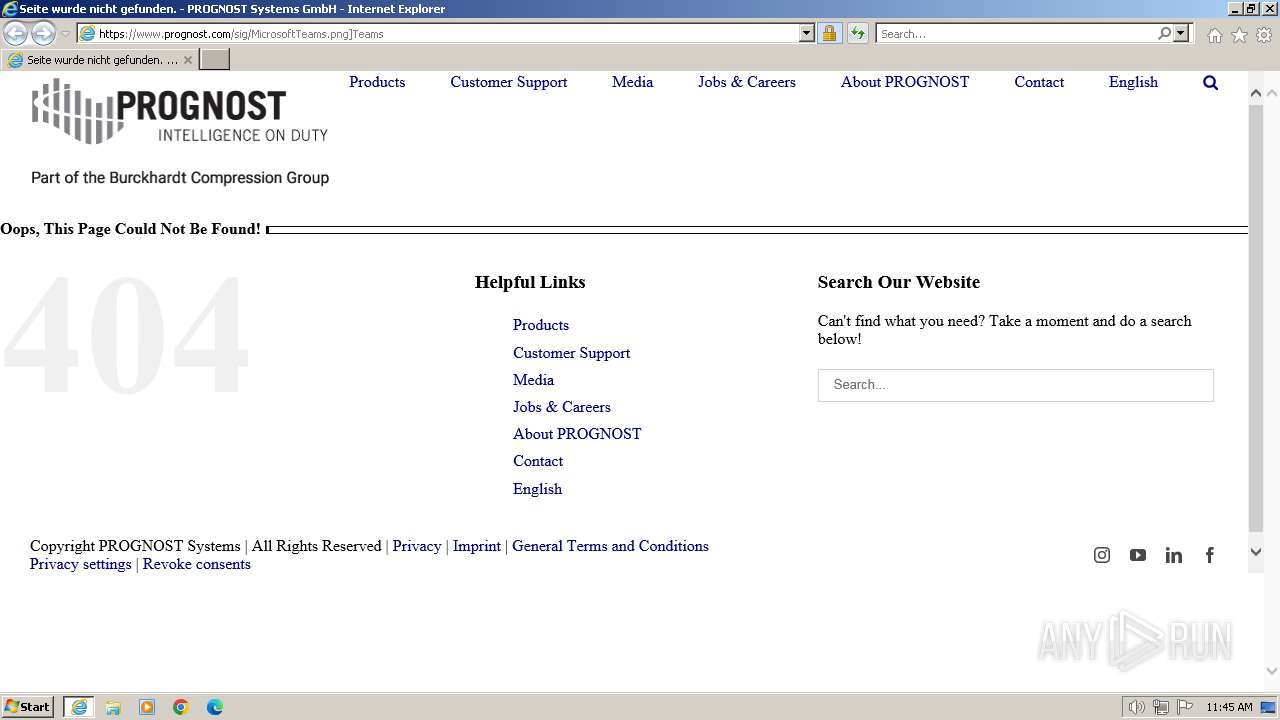Click the Windows Start button
This screenshot has height=720, width=1280.
pos(28,707)
